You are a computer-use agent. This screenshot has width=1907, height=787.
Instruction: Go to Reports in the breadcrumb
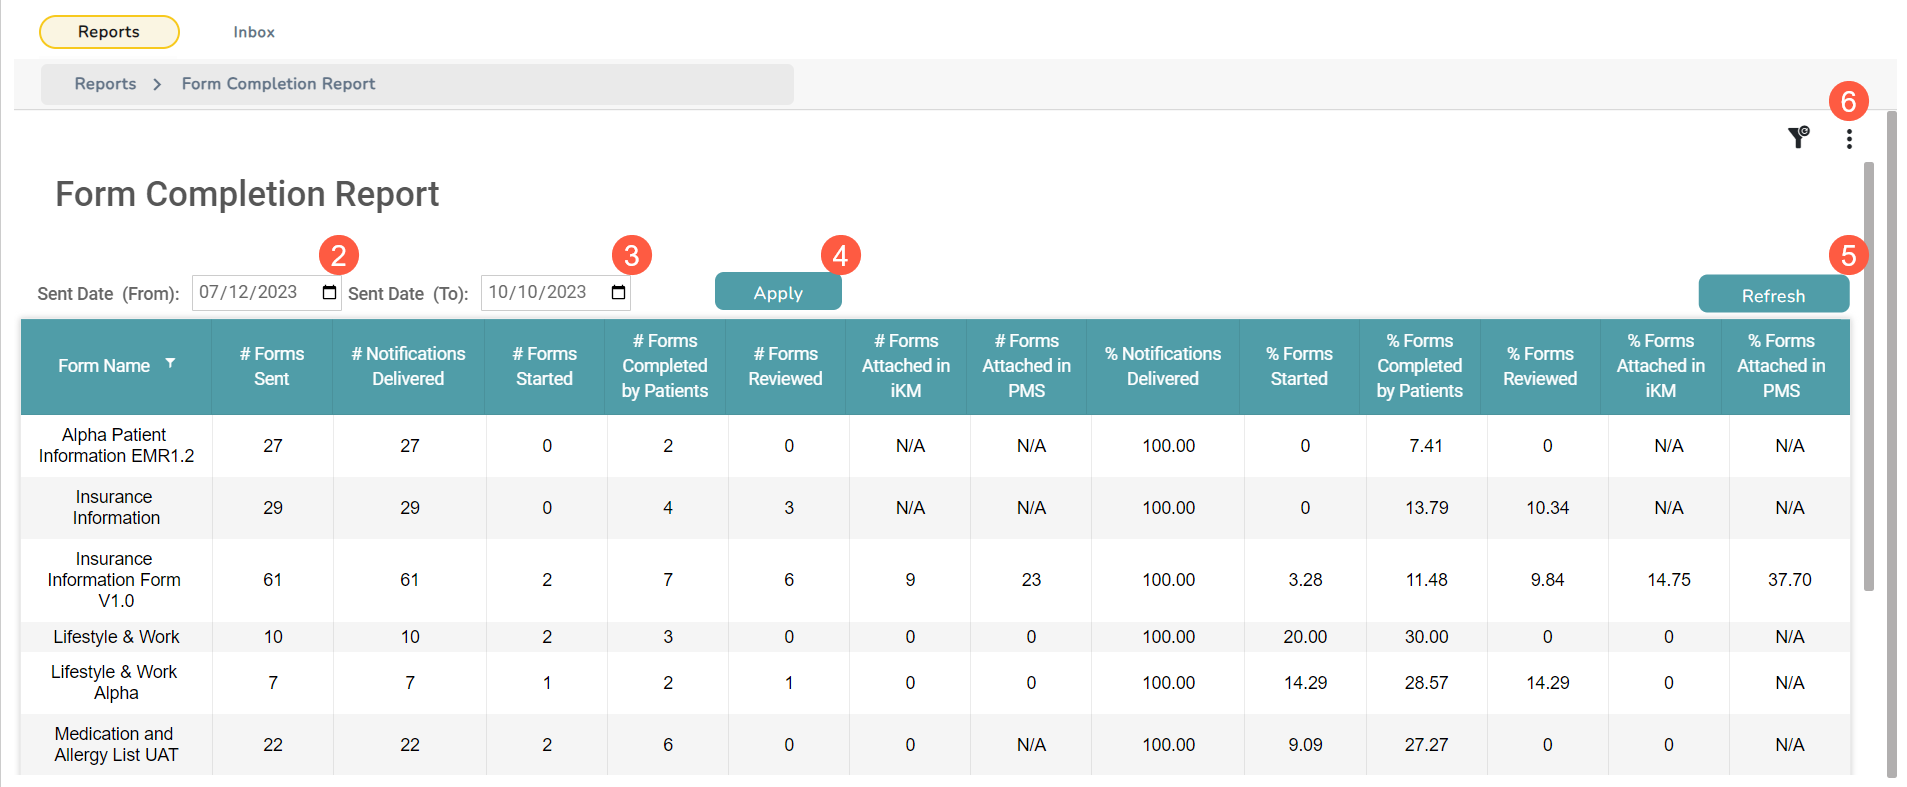105,84
